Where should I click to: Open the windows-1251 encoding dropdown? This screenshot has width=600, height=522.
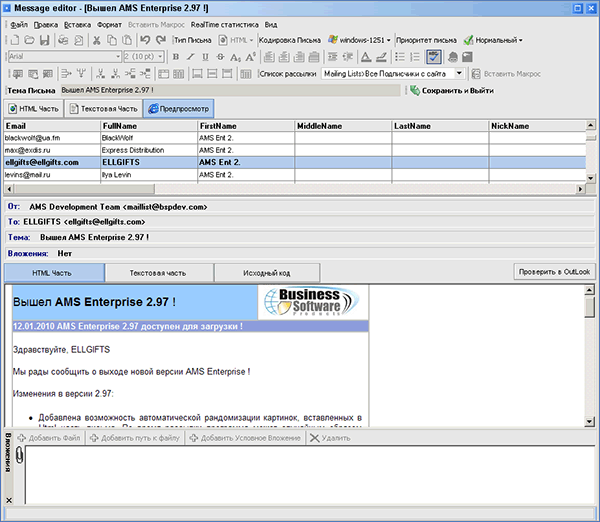click(x=388, y=40)
